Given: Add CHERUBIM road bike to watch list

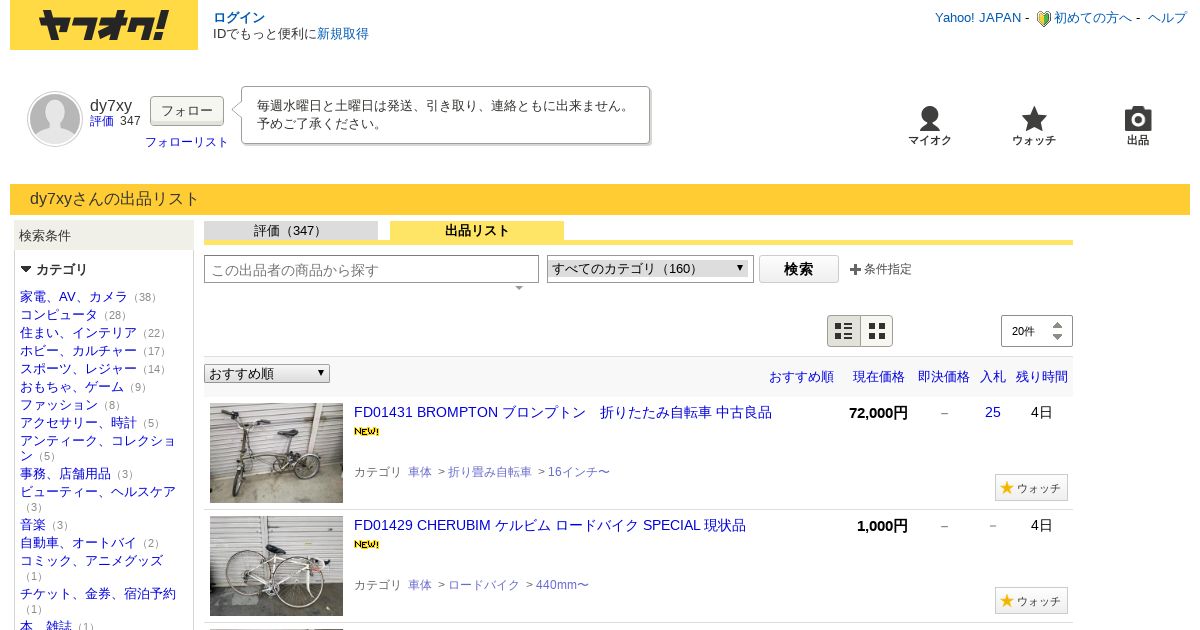Looking at the screenshot, I should (1031, 601).
